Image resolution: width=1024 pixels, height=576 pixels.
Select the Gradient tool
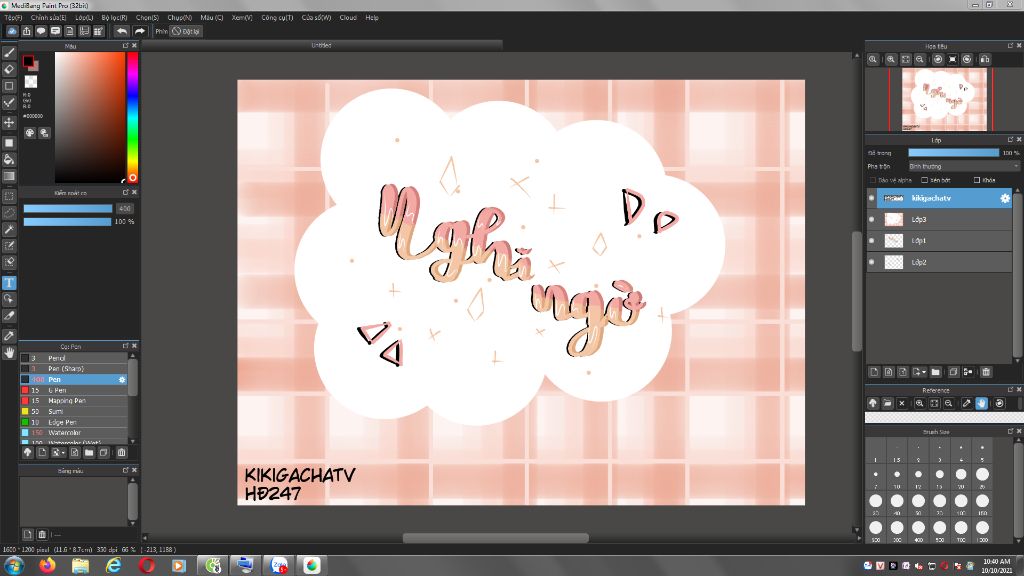9,176
